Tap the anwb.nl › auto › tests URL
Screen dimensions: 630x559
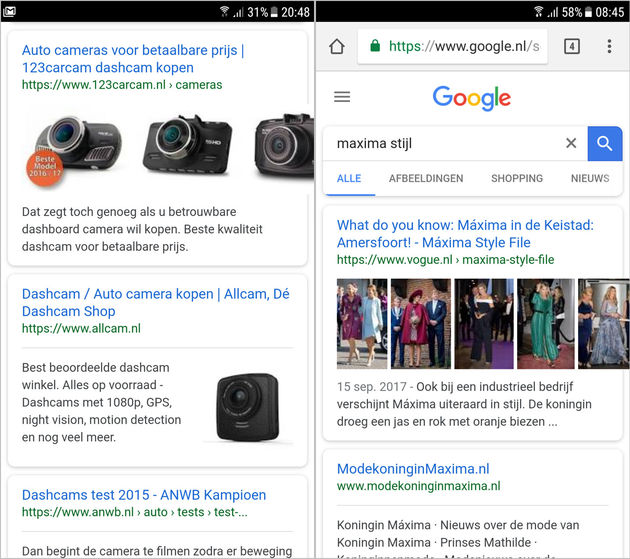point(134,512)
